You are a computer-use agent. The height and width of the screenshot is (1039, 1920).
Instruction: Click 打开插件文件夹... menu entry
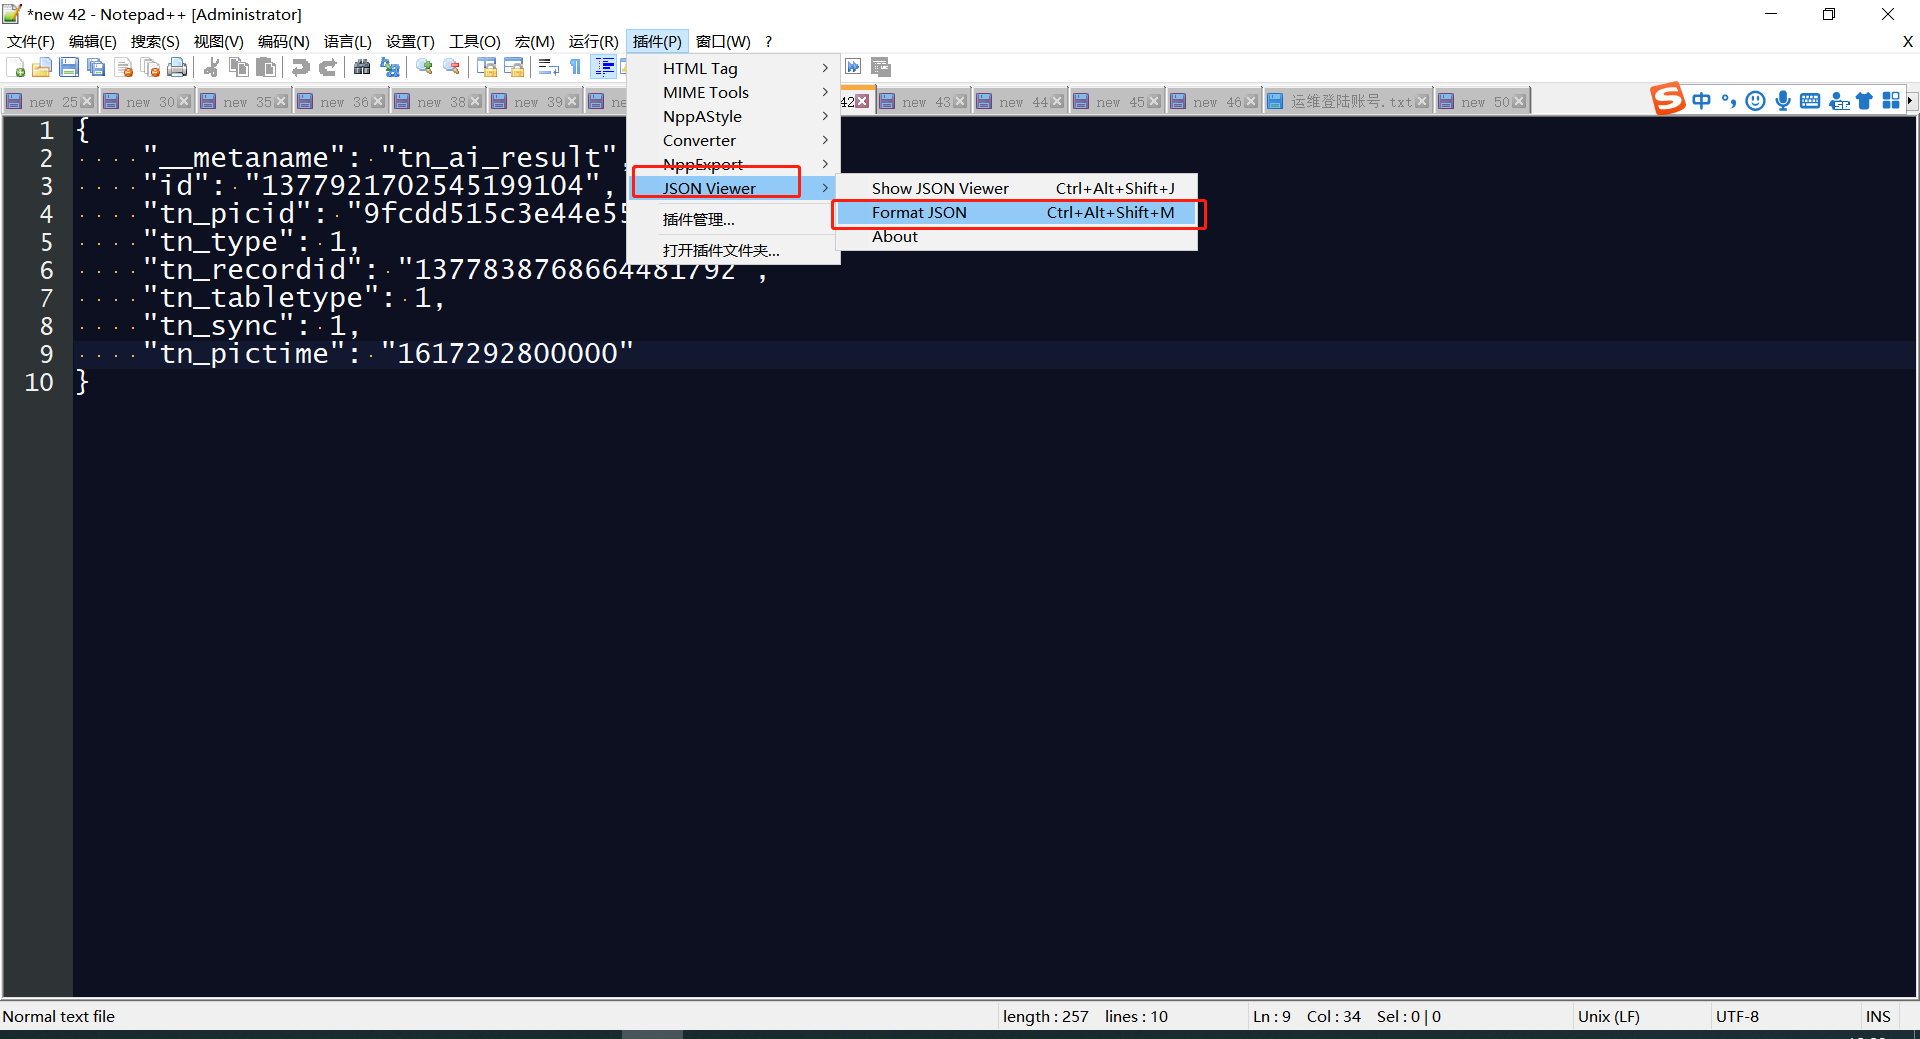pos(733,250)
